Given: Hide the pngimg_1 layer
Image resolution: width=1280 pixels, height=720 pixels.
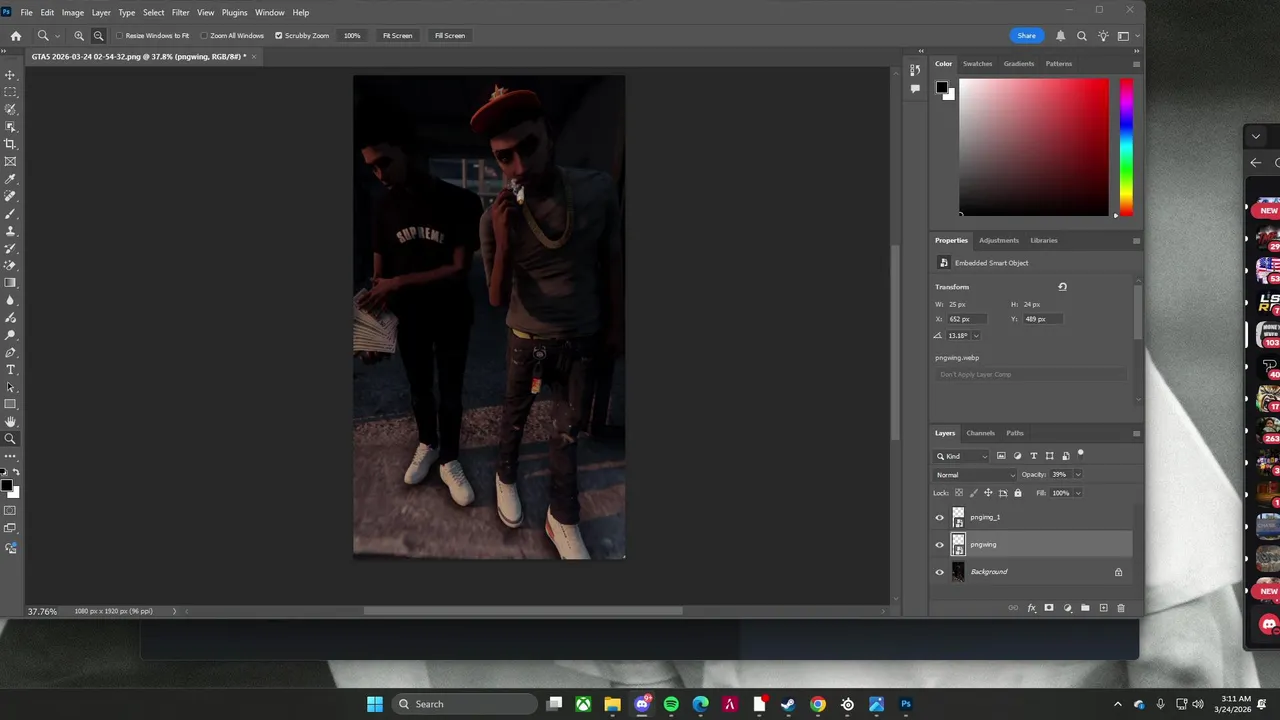Looking at the screenshot, I should pos(939,517).
